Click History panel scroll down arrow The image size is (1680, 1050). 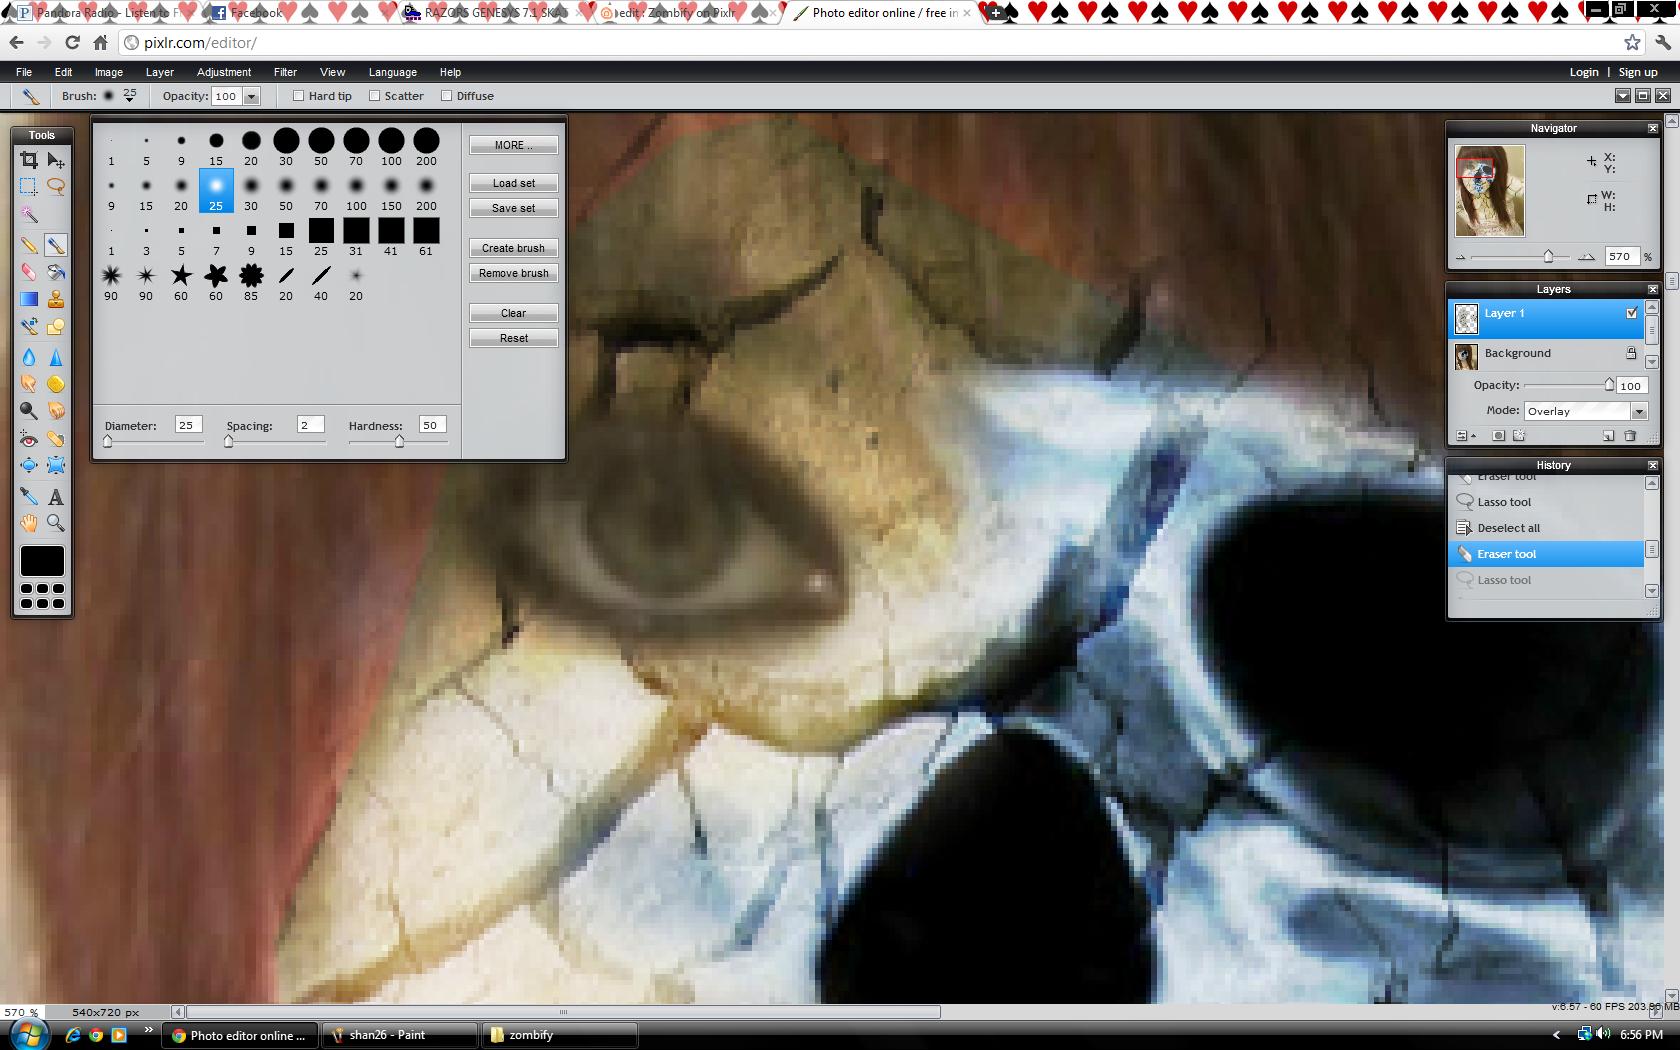click(1652, 591)
